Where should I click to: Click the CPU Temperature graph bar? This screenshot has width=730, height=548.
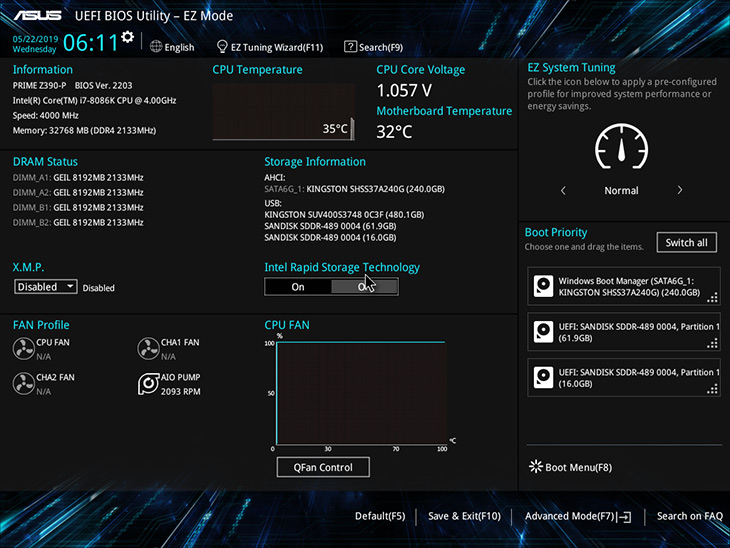click(352, 129)
